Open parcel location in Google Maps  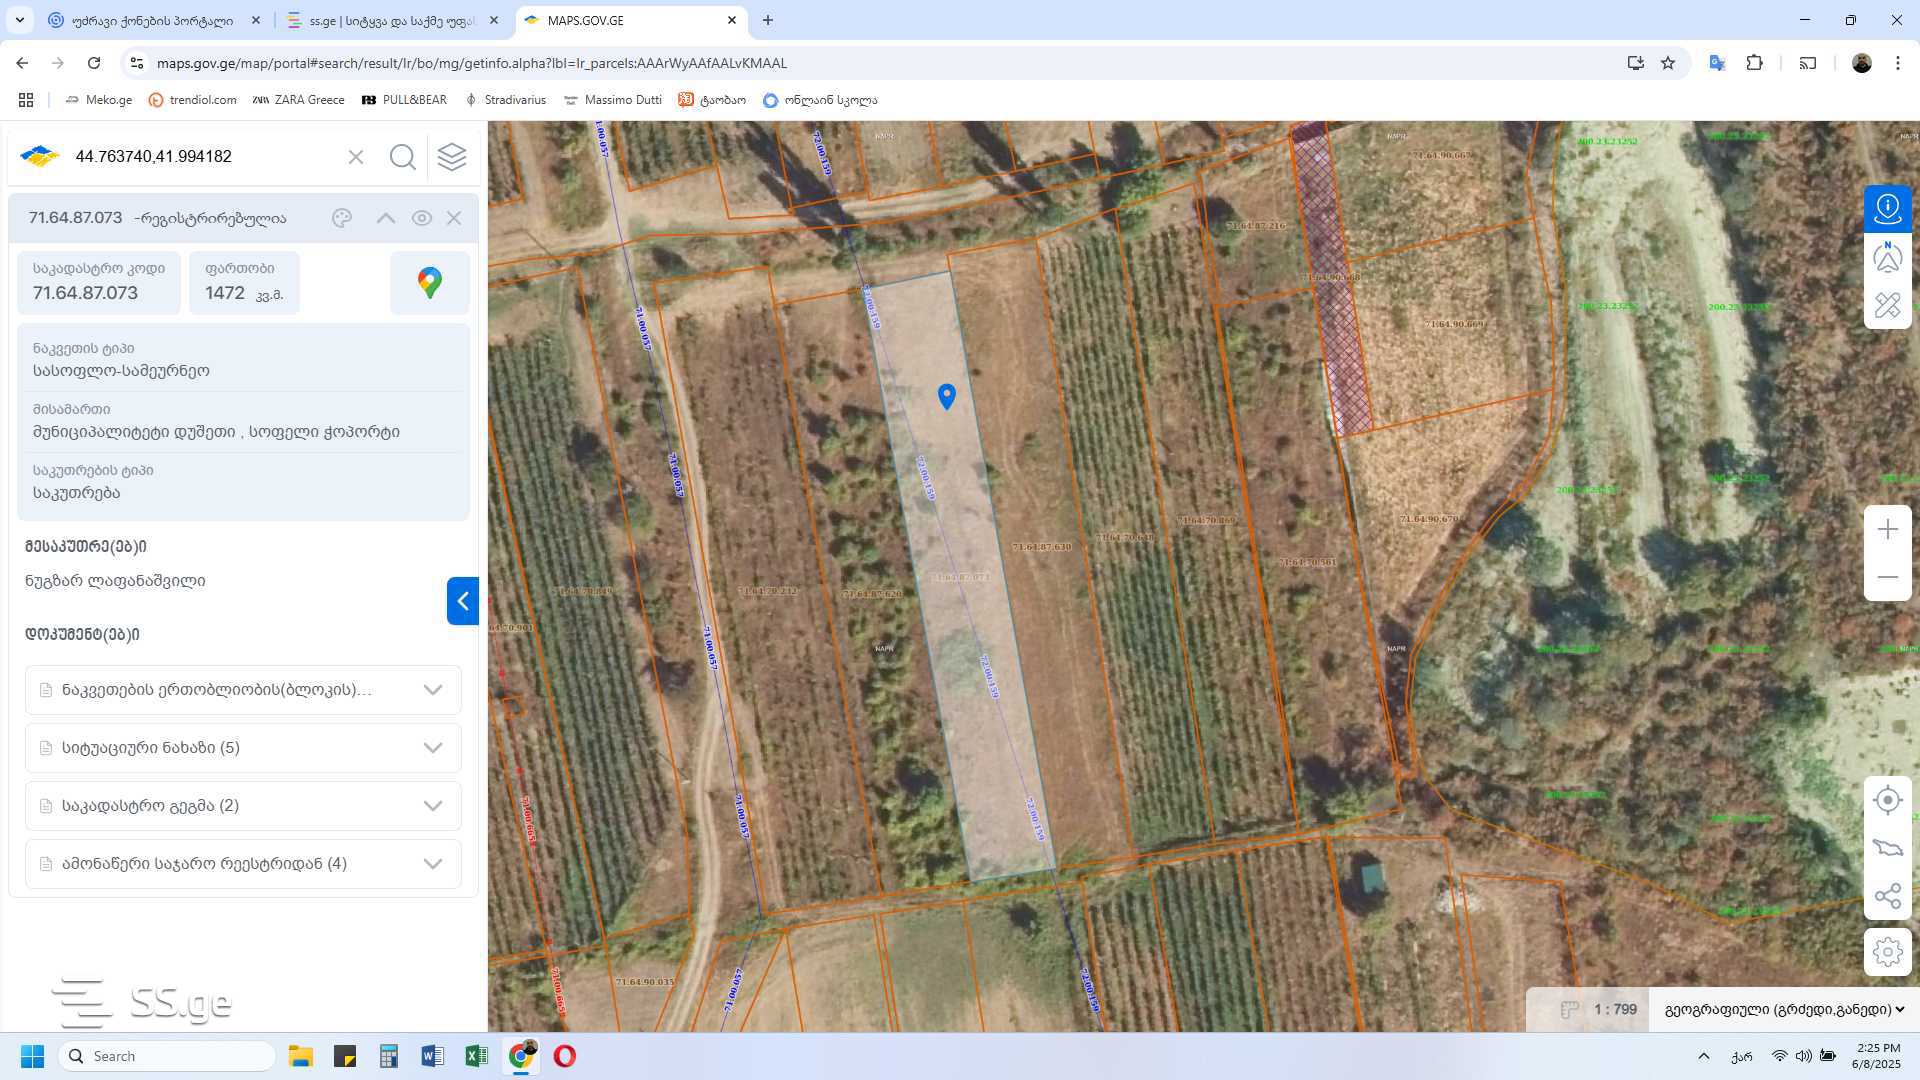pos(430,283)
